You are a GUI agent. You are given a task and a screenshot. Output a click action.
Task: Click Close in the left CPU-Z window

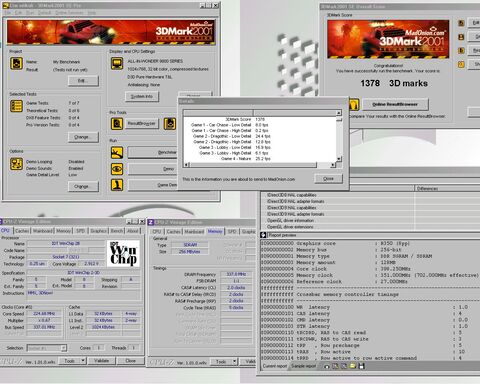[x=130, y=361]
